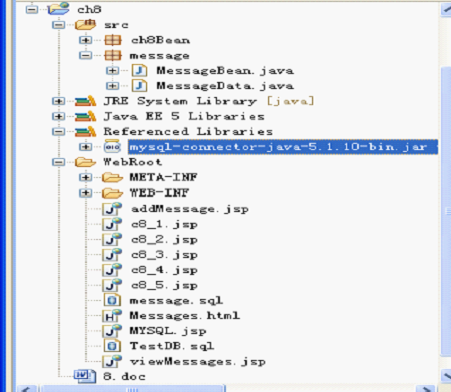Select addMessage.jsp file name
Viewport: 451px width, 392px height.
[190, 209]
